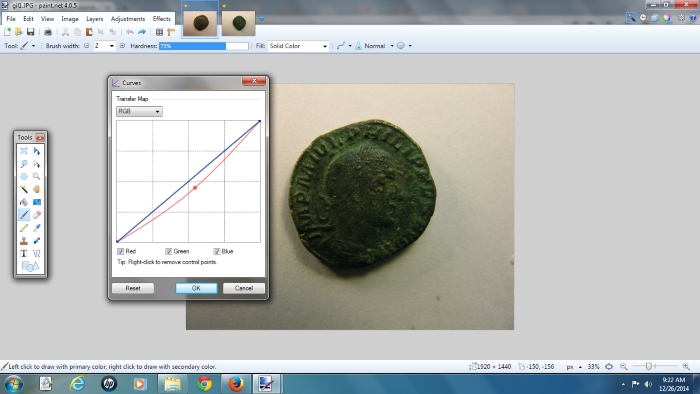This screenshot has width=700, height=394.
Task: Disable the Blue channel checkbox
Action: [x=217, y=251]
